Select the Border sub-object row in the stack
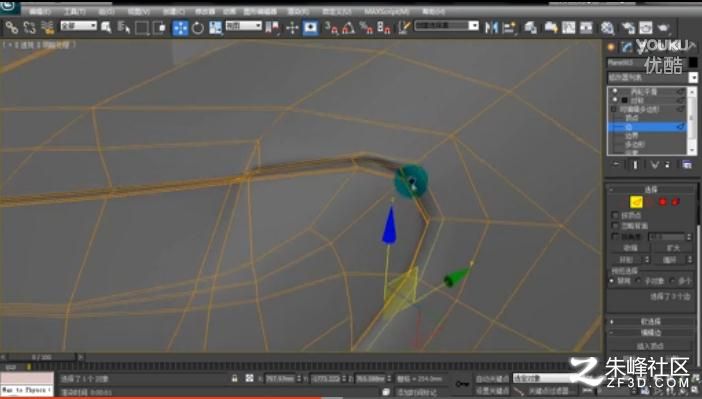The width and height of the screenshot is (702, 399). tap(646, 136)
